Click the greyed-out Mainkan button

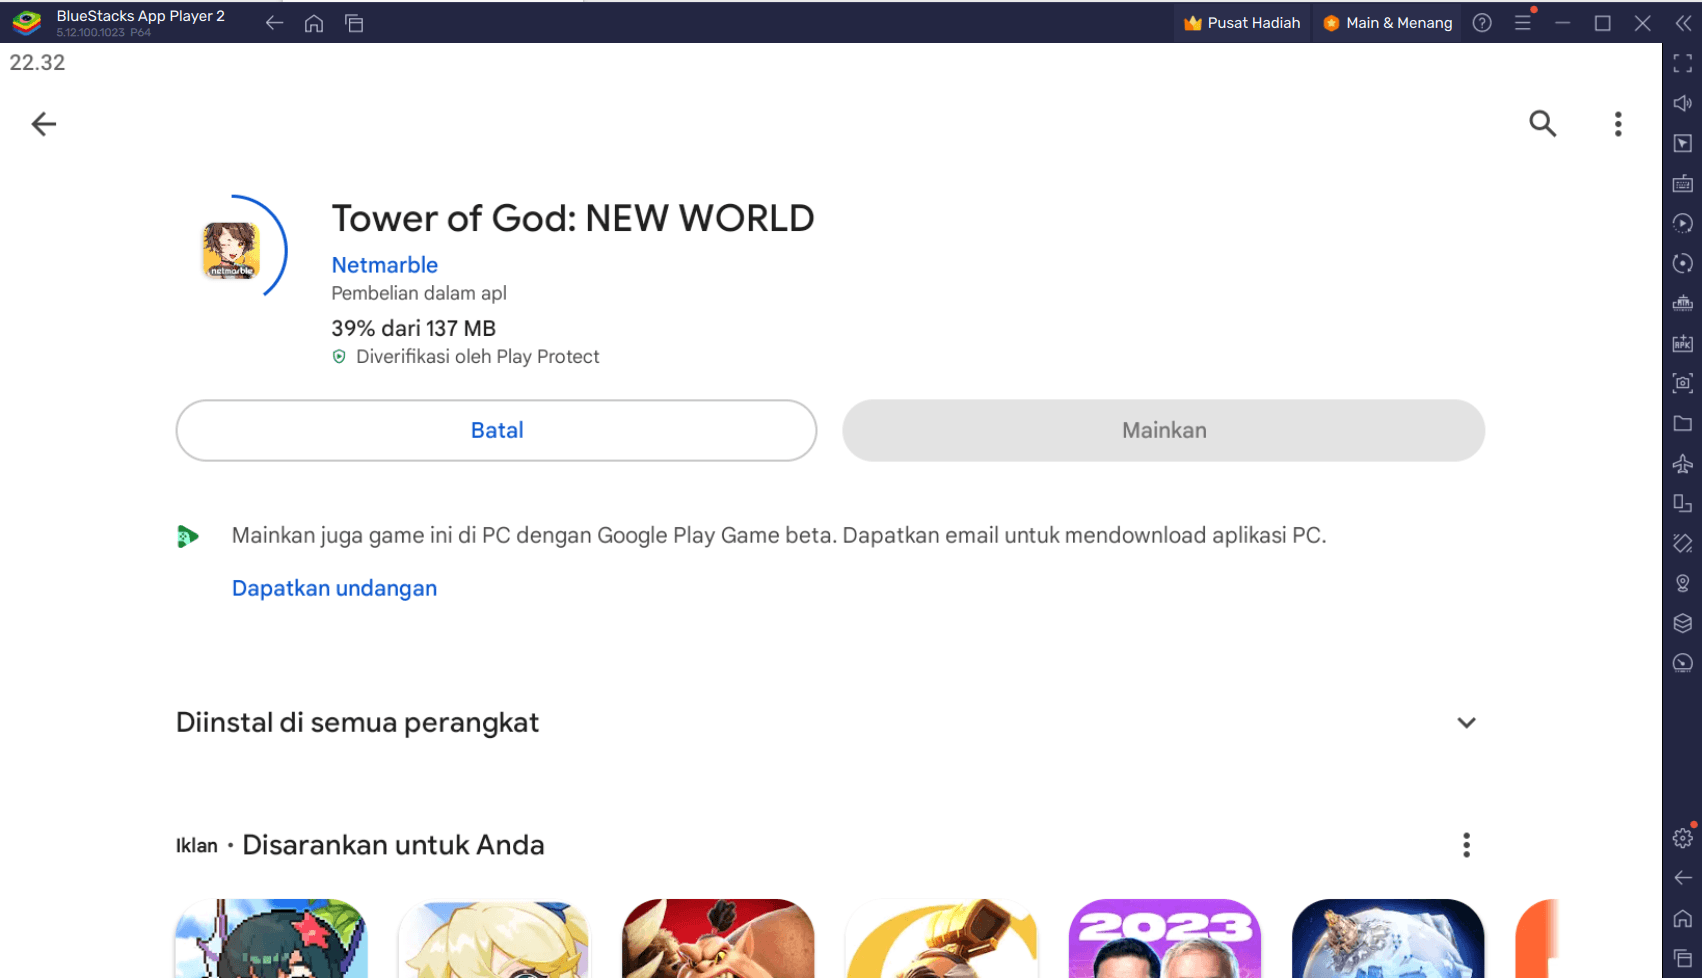click(x=1163, y=430)
